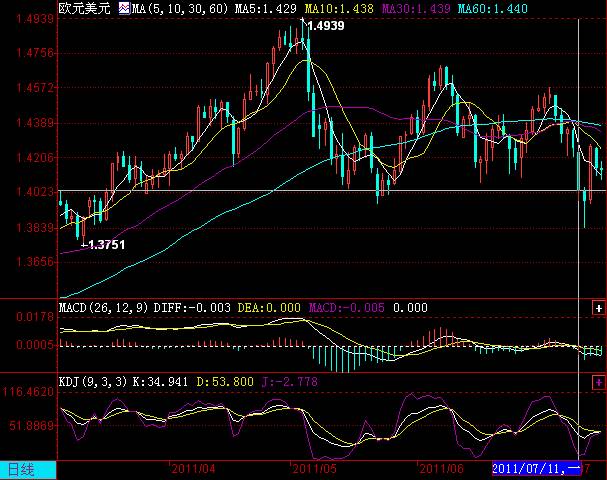This screenshot has width=607, height=480.
Task: Select the MA60:1.440 value label
Action: click(x=493, y=9)
